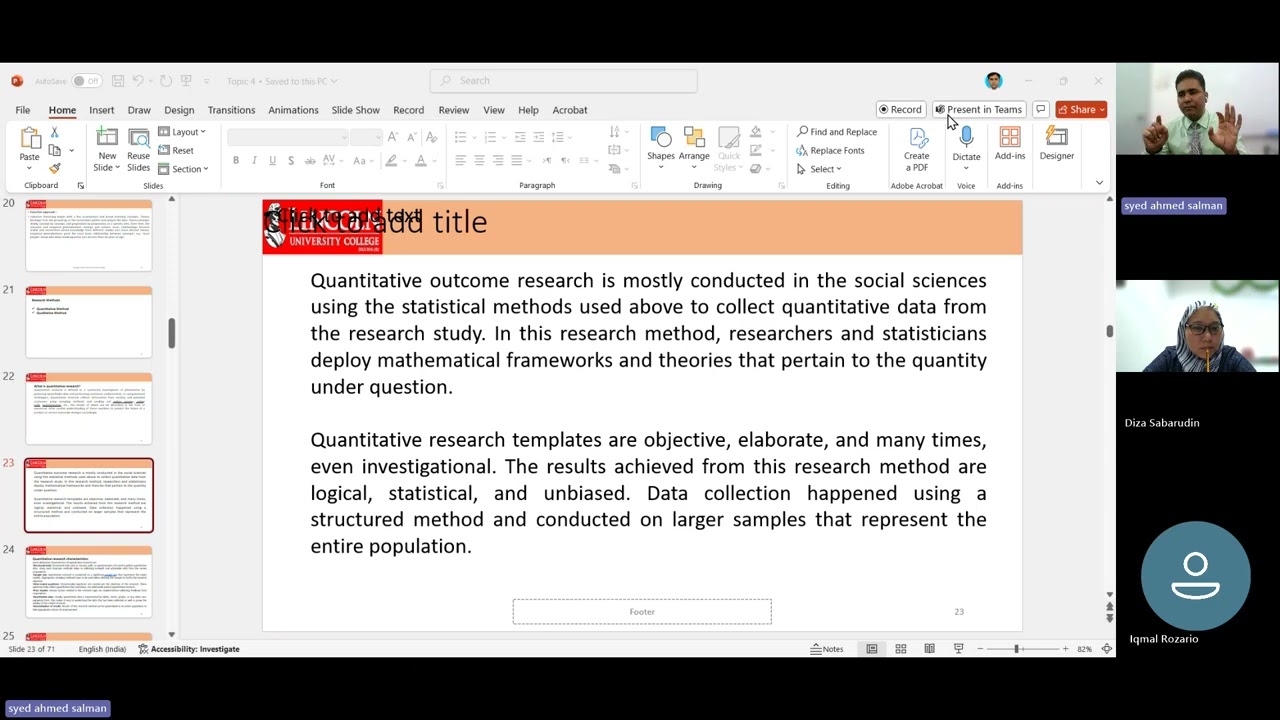Open the Slide Show tab
1280x720 pixels.
[355, 110]
